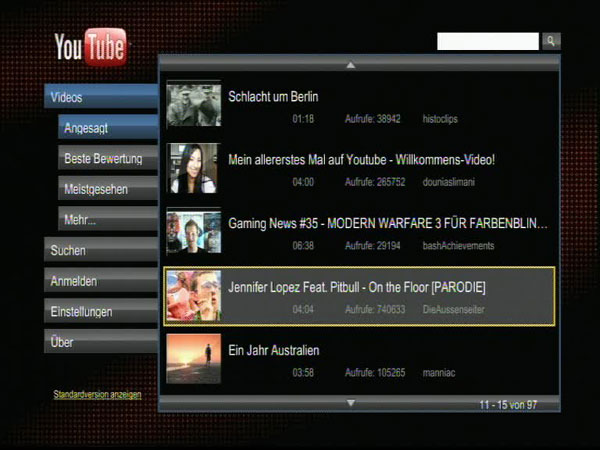Click the view count 'Aufrufe: 740633'

pyautogui.click(x=375, y=309)
